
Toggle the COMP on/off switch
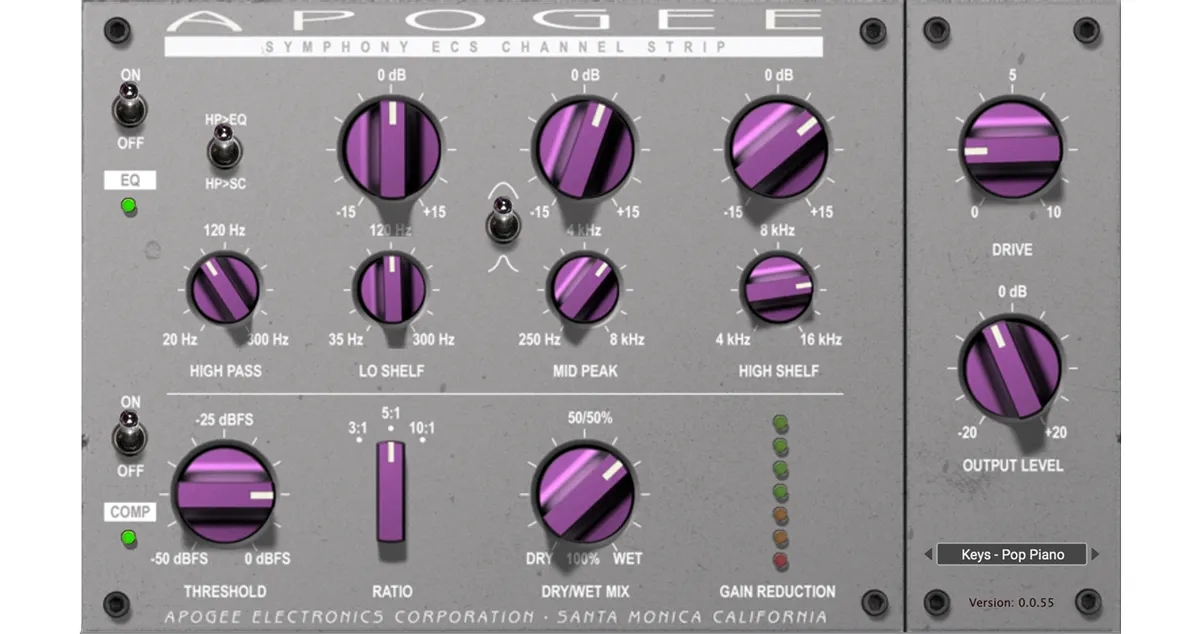(130, 433)
